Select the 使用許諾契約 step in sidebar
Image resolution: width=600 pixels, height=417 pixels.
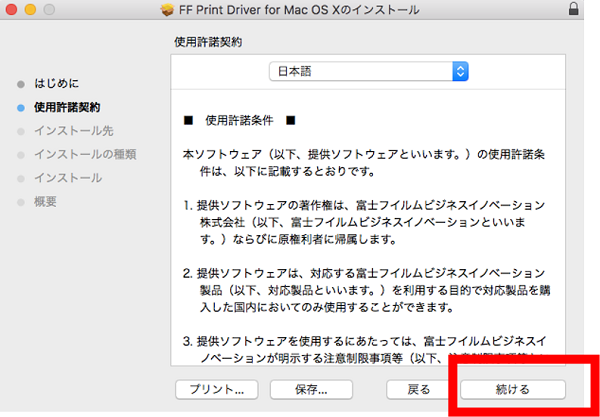pos(67,106)
